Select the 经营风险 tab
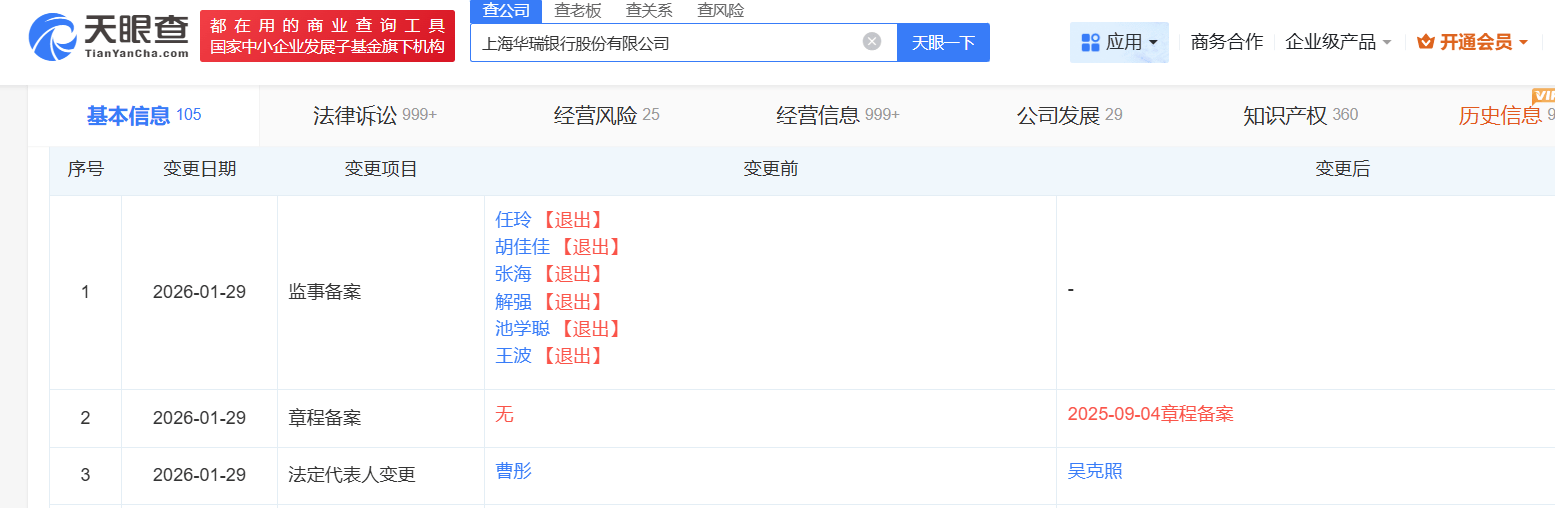This screenshot has height=508, width=1555. (607, 116)
